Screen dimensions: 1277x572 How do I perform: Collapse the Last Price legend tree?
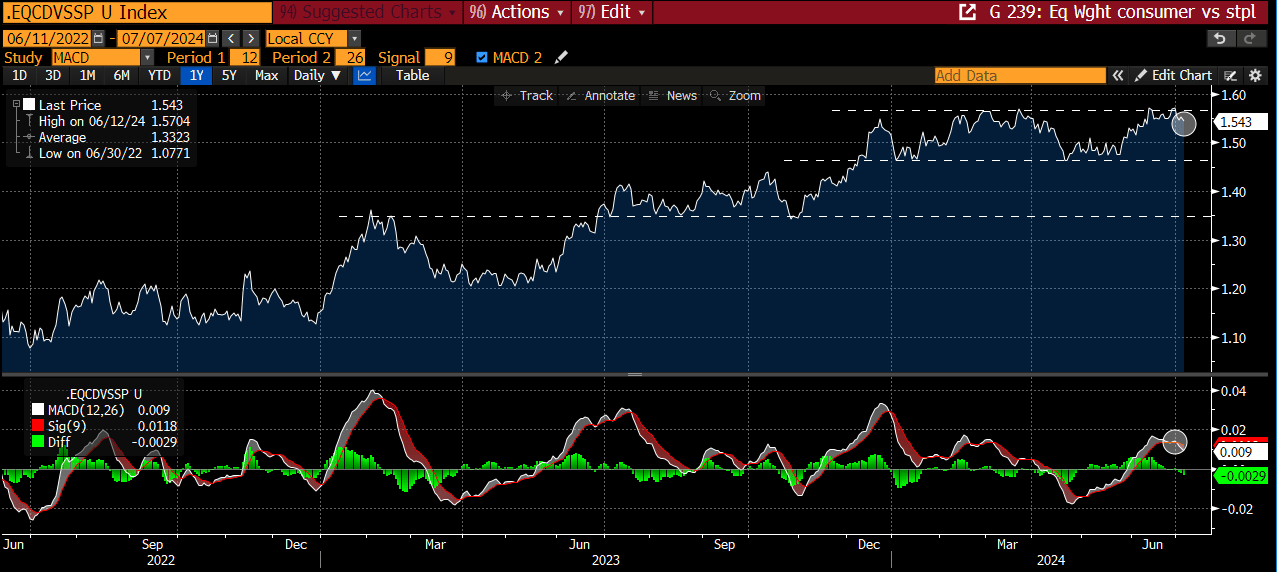point(16,104)
